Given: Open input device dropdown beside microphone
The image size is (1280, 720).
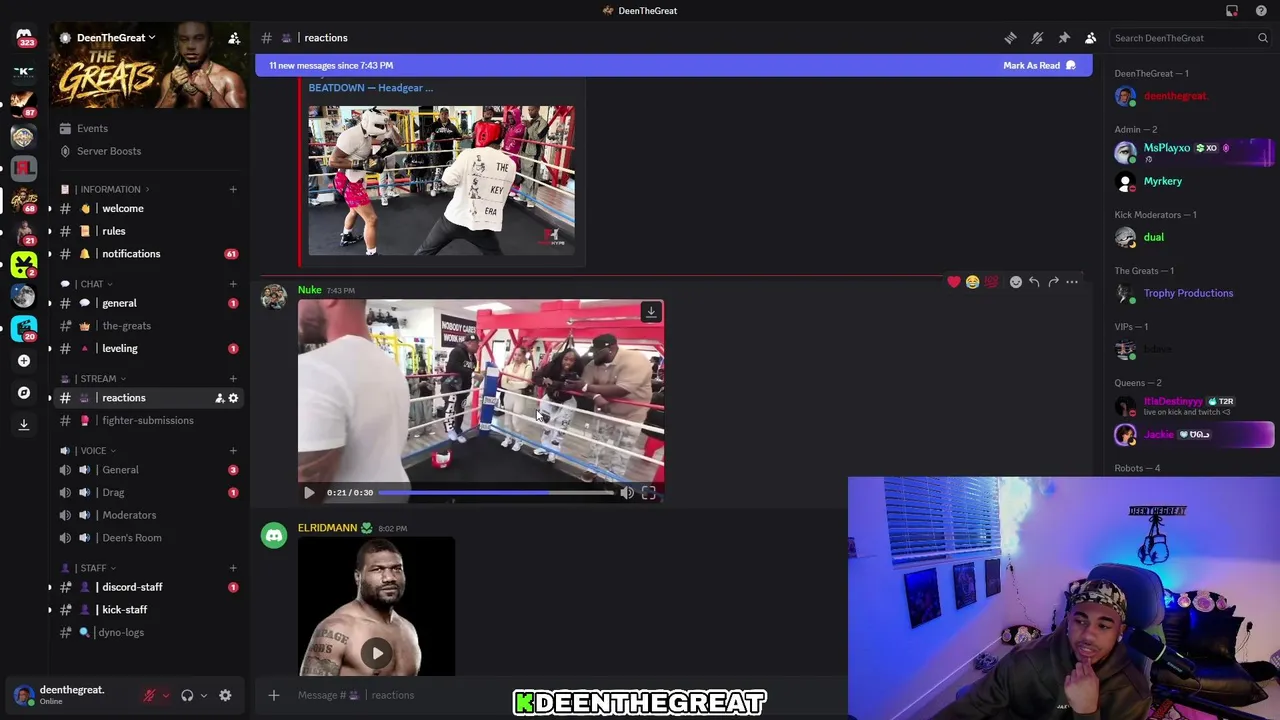Looking at the screenshot, I should (166, 695).
